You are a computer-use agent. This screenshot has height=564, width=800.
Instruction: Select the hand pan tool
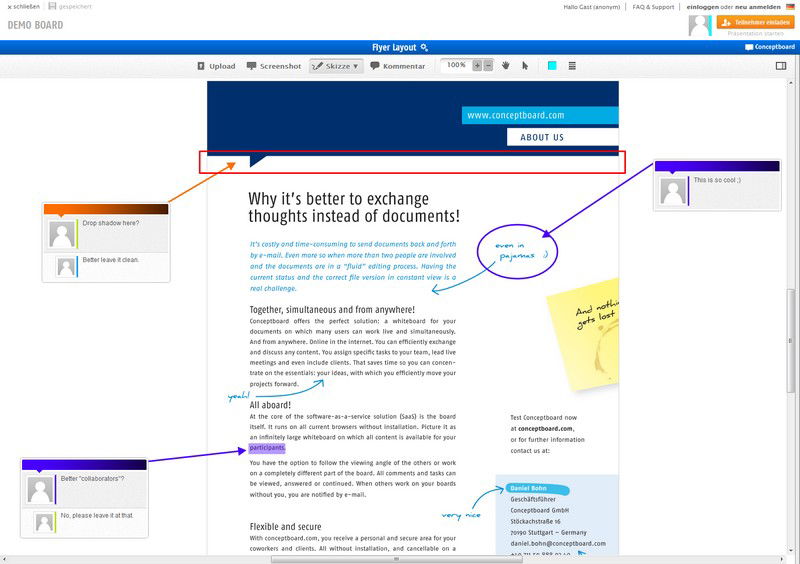[x=506, y=65]
